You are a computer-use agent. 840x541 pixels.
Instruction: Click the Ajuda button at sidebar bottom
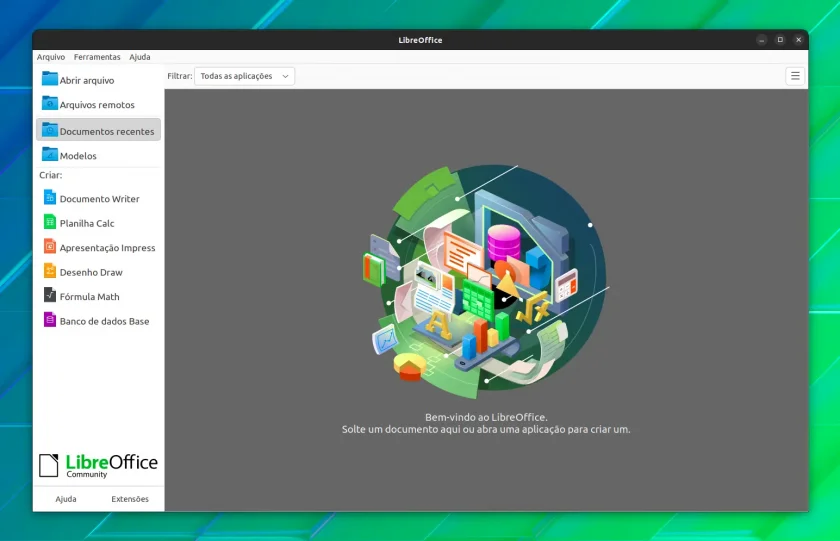pos(66,499)
